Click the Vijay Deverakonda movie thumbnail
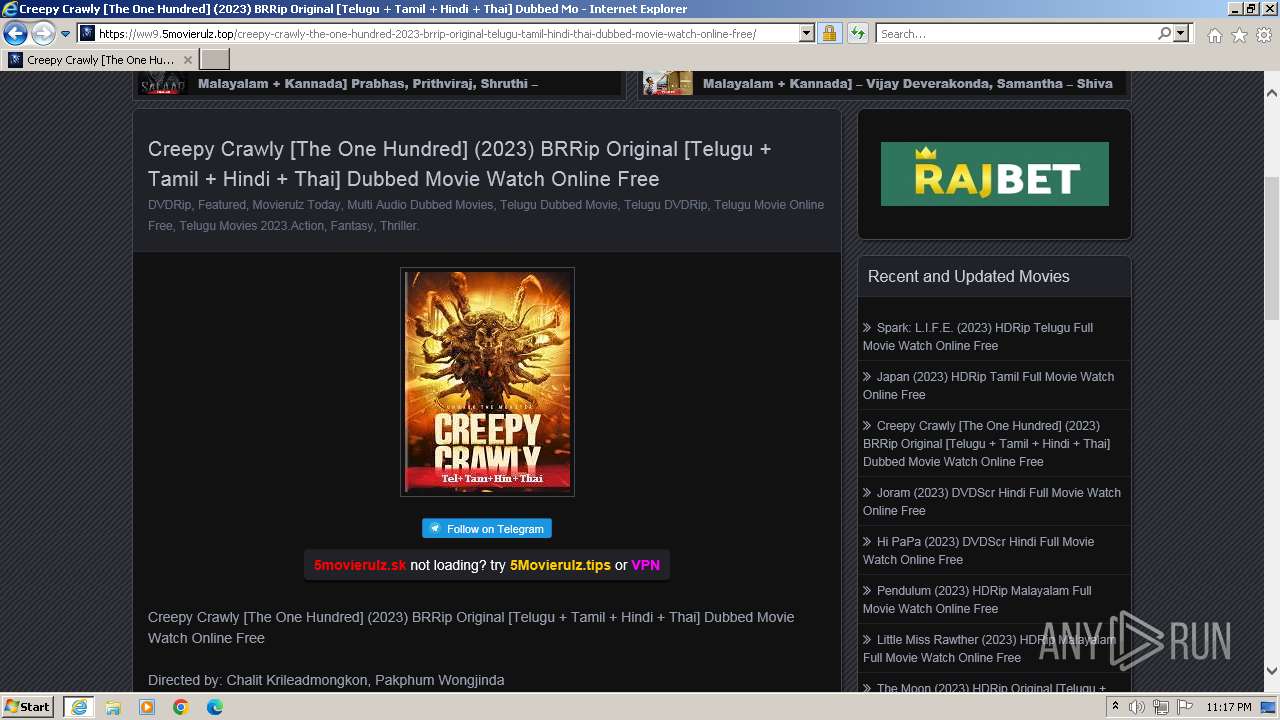Screen dimensions: 1280x720 pyautogui.click(x=668, y=83)
